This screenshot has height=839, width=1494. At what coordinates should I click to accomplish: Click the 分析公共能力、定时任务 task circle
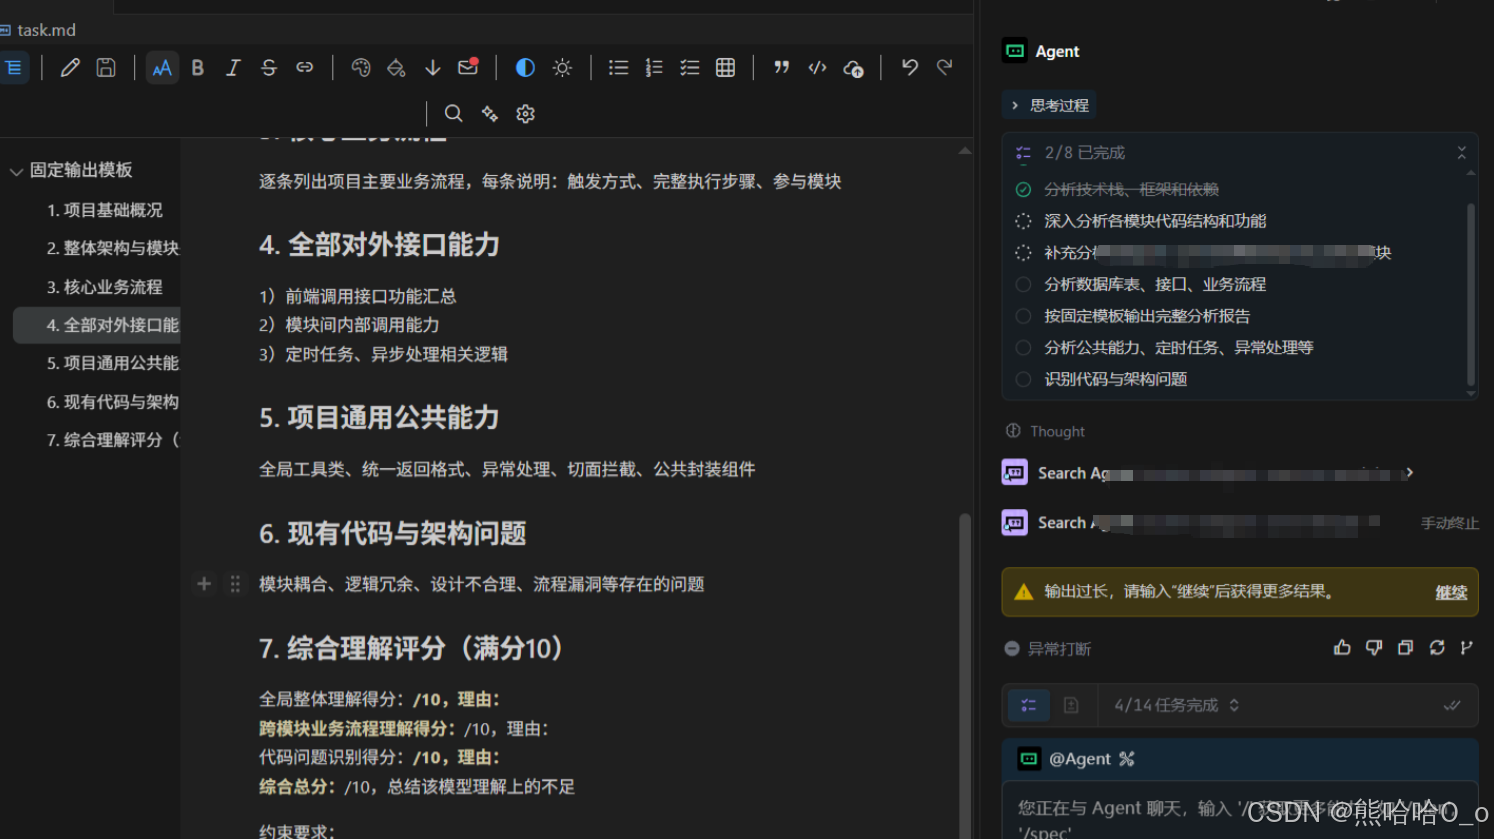(1023, 348)
